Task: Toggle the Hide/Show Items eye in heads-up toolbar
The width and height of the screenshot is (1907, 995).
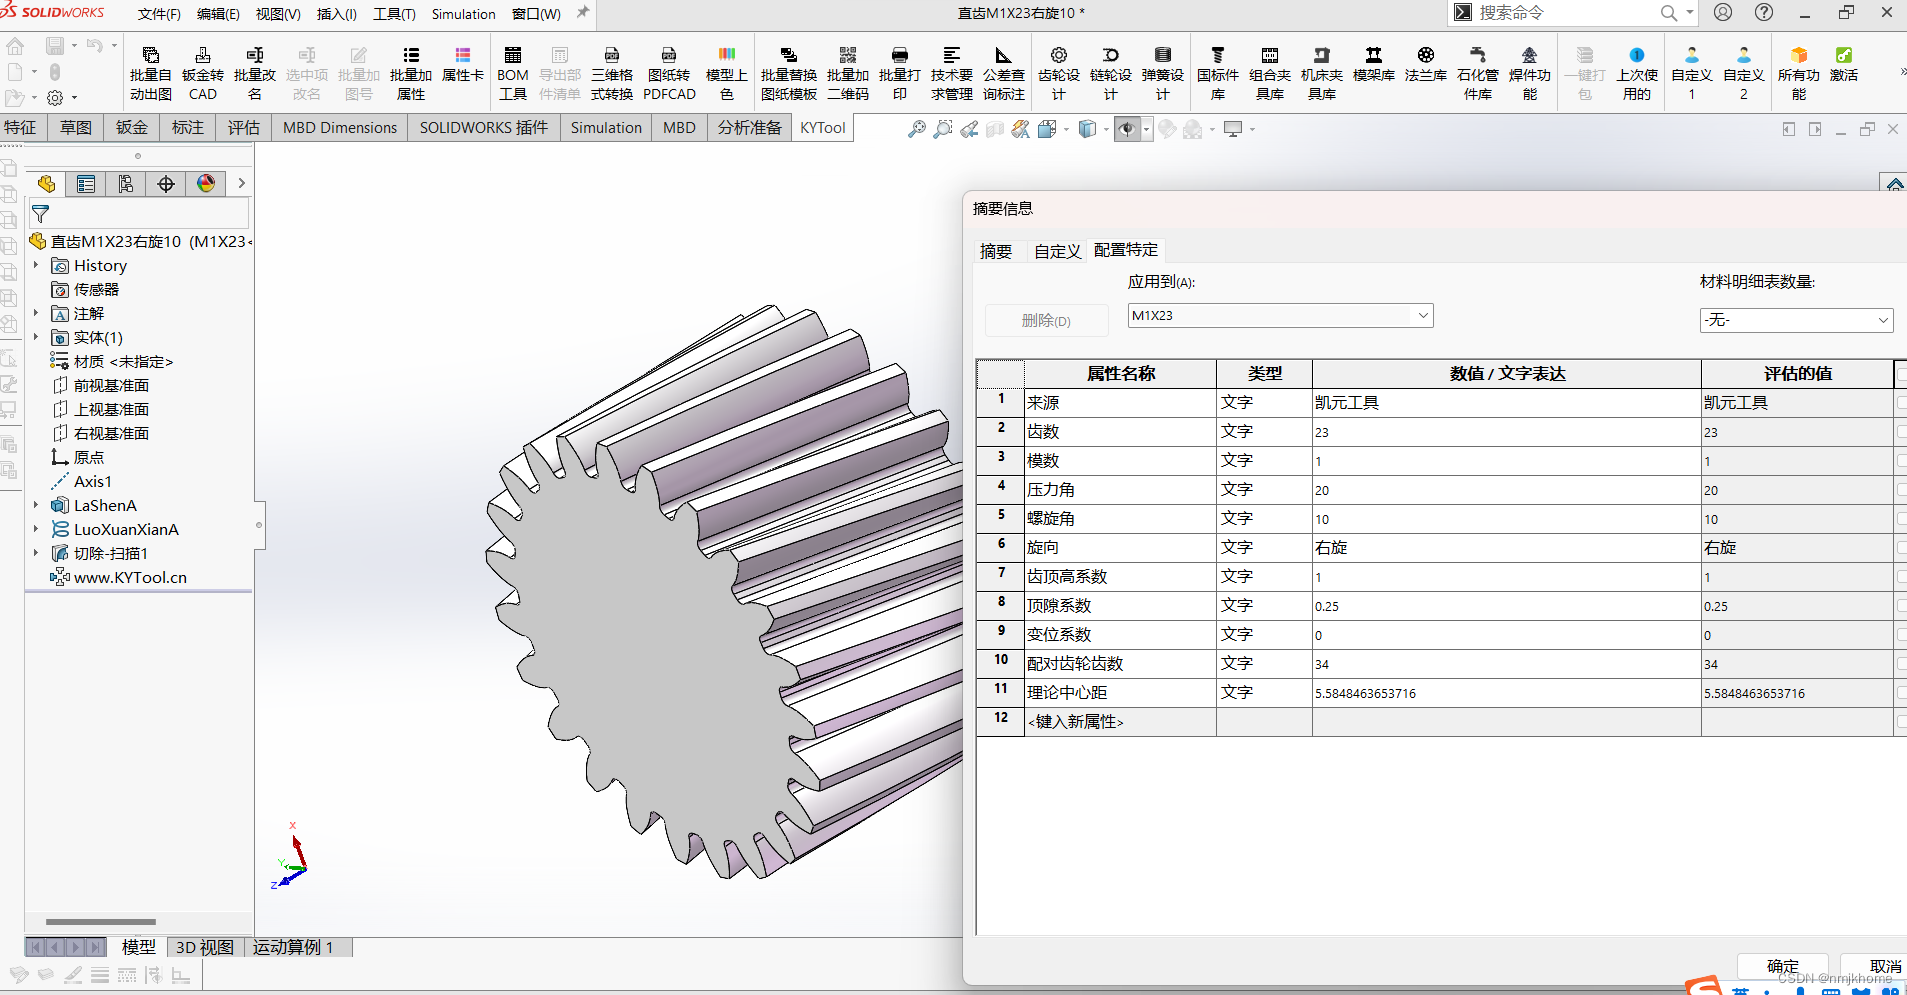Action: (1129, 129)
